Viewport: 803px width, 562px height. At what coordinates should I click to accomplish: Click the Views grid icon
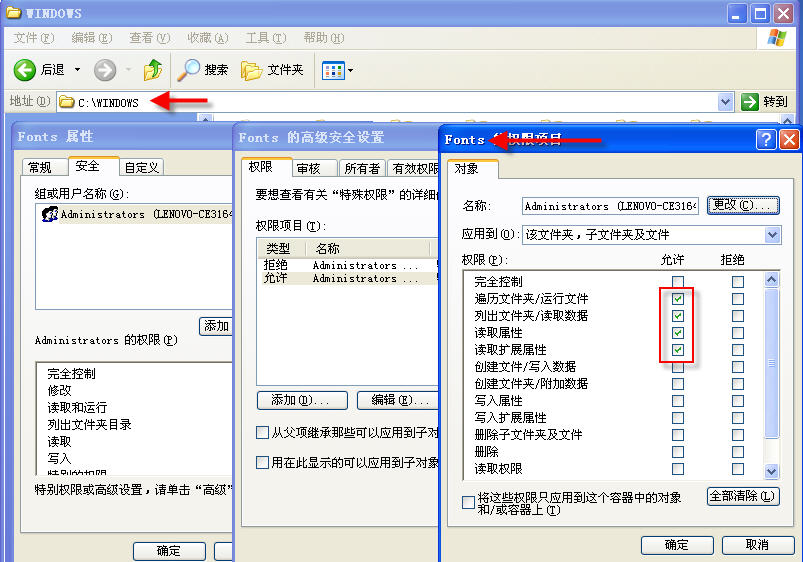pyautogui.click(x=333, y=71)
